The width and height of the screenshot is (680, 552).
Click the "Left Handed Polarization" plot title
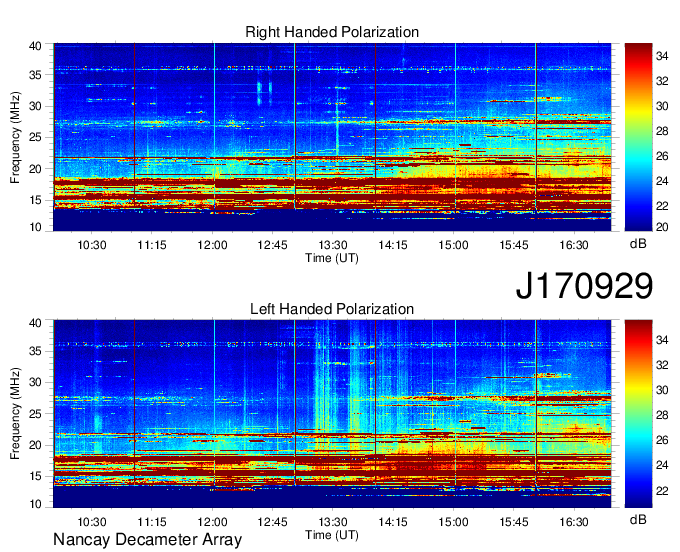pos(332,309)
